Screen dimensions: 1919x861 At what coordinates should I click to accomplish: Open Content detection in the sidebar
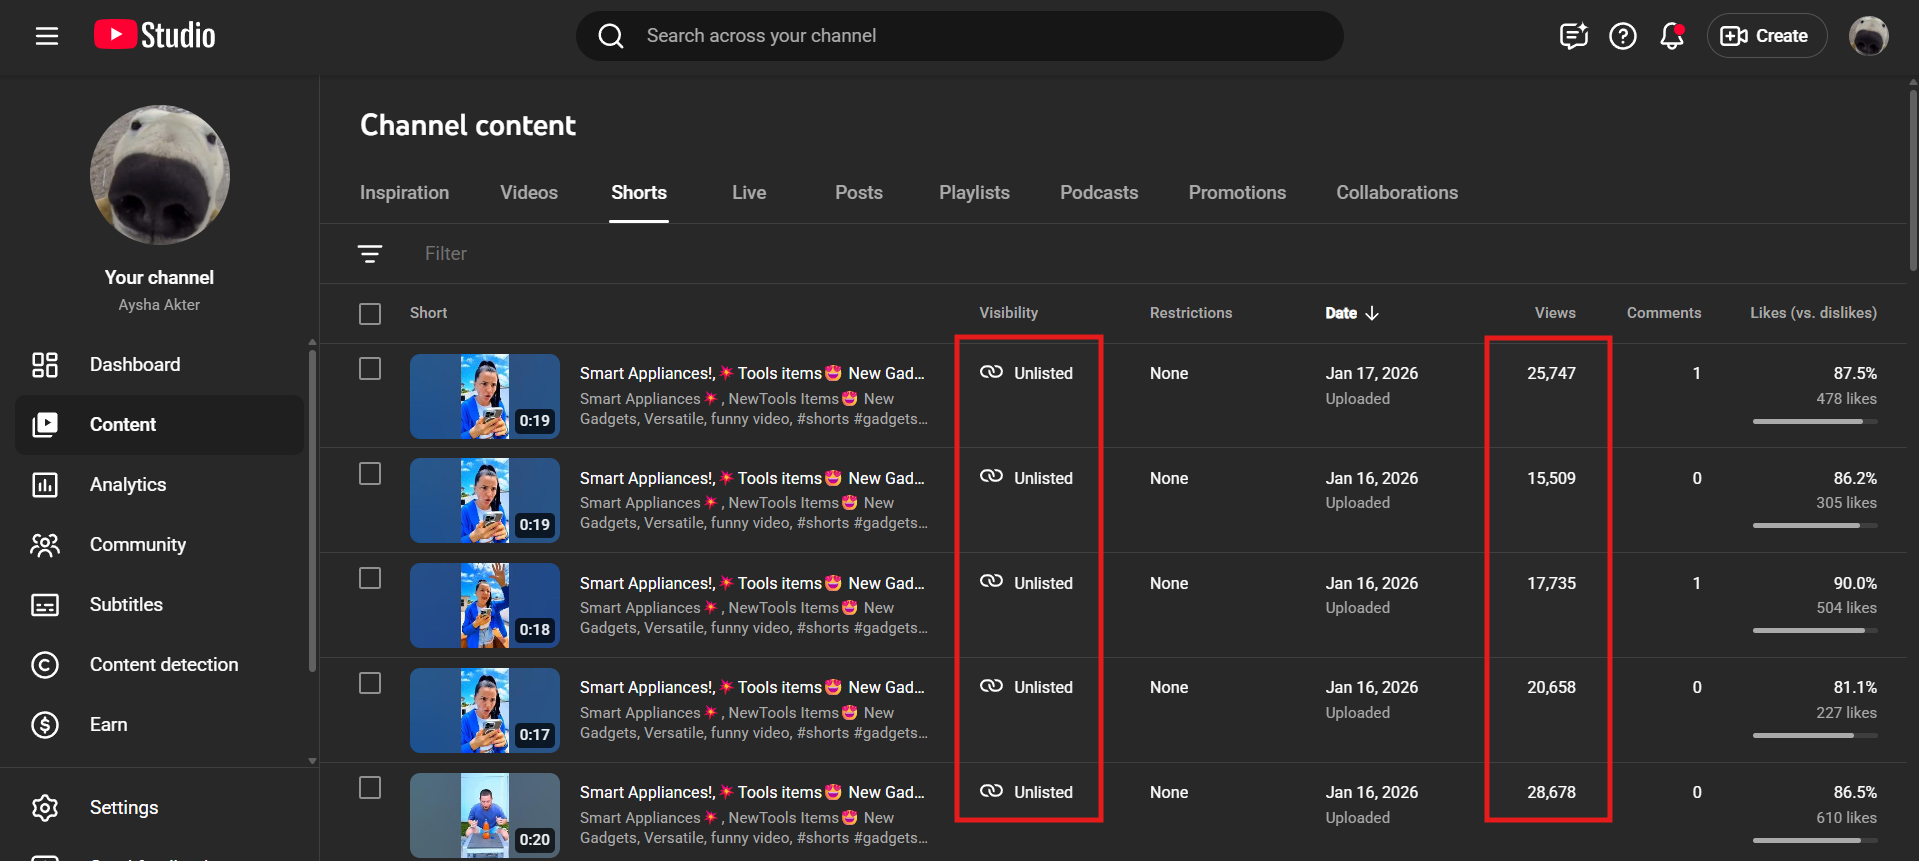pyautogui.click(x=163, y=665)
